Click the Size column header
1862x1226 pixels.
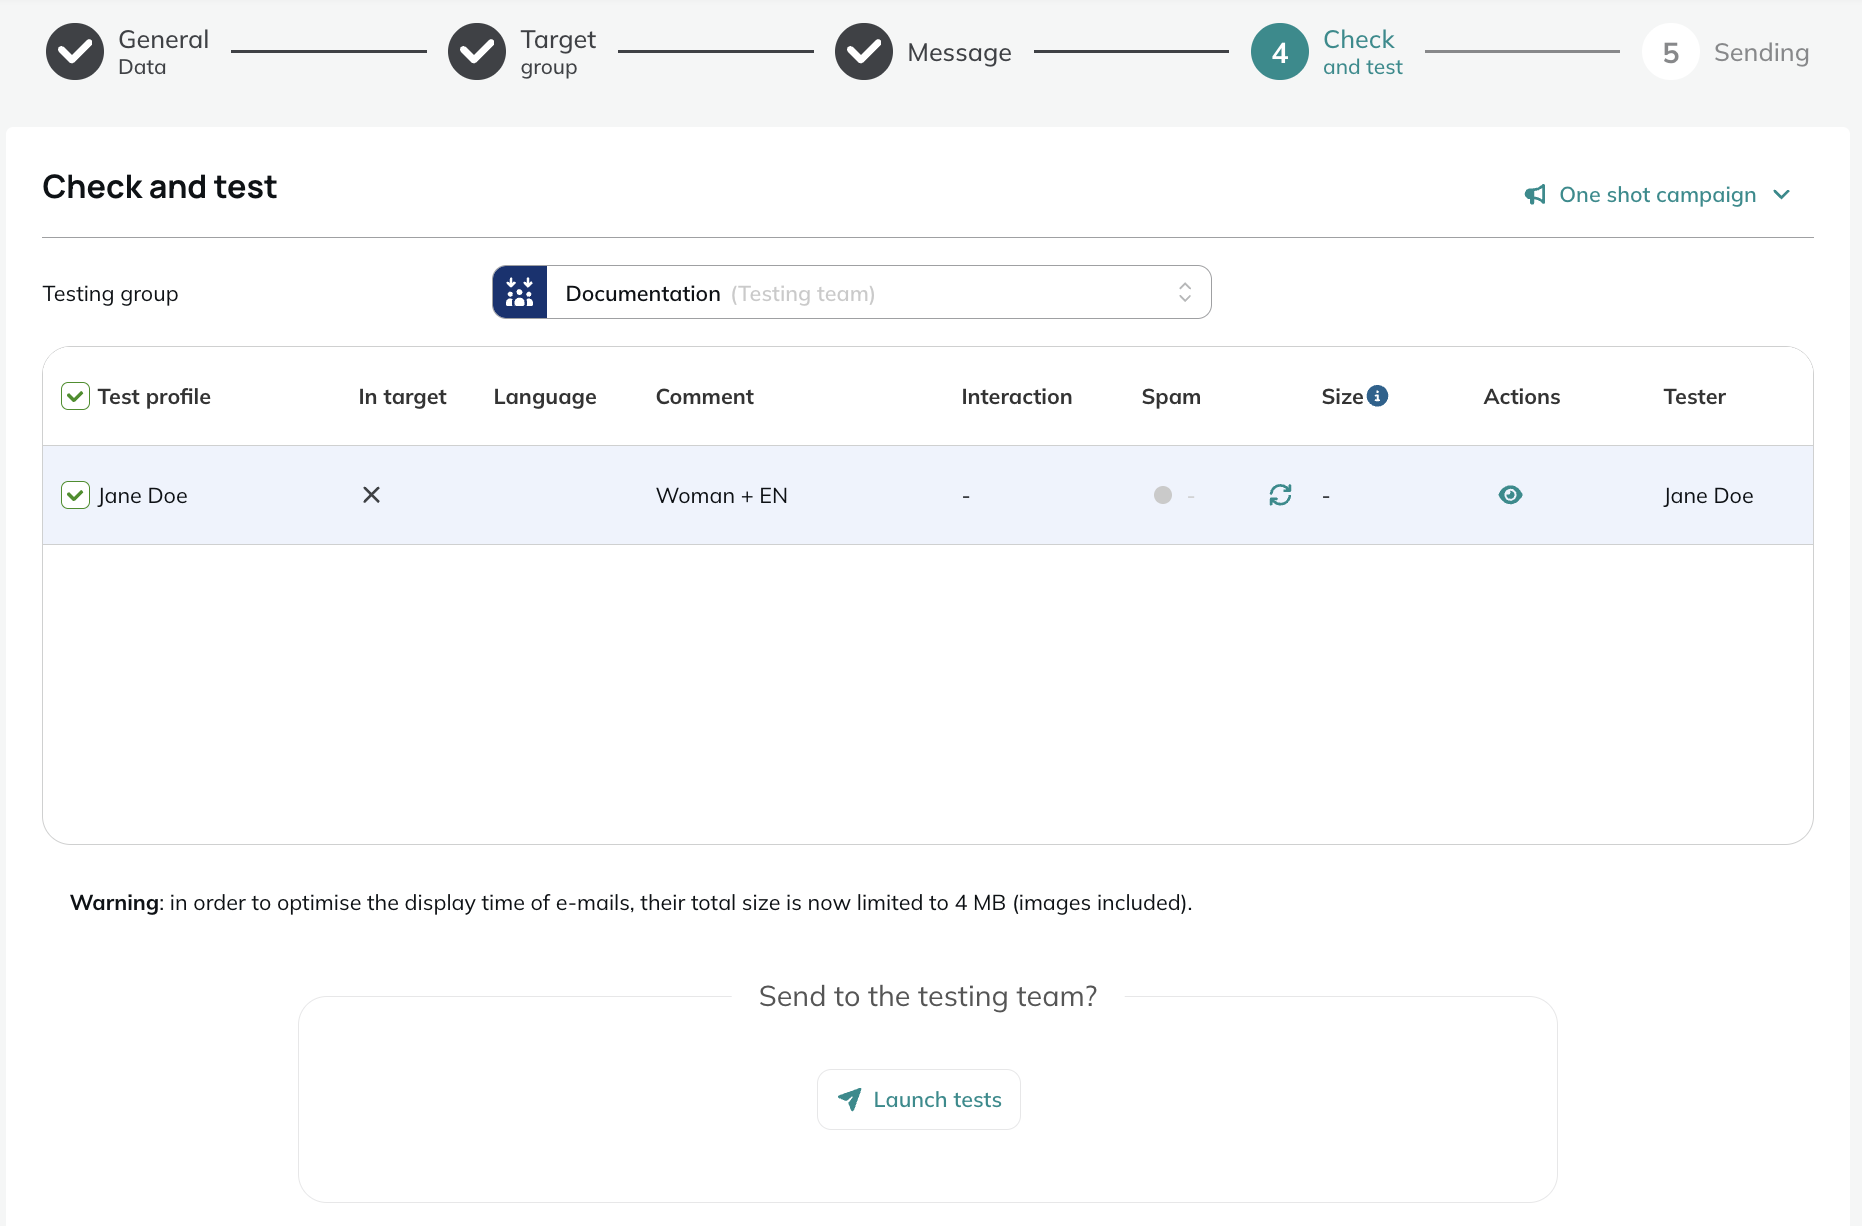1342,397
